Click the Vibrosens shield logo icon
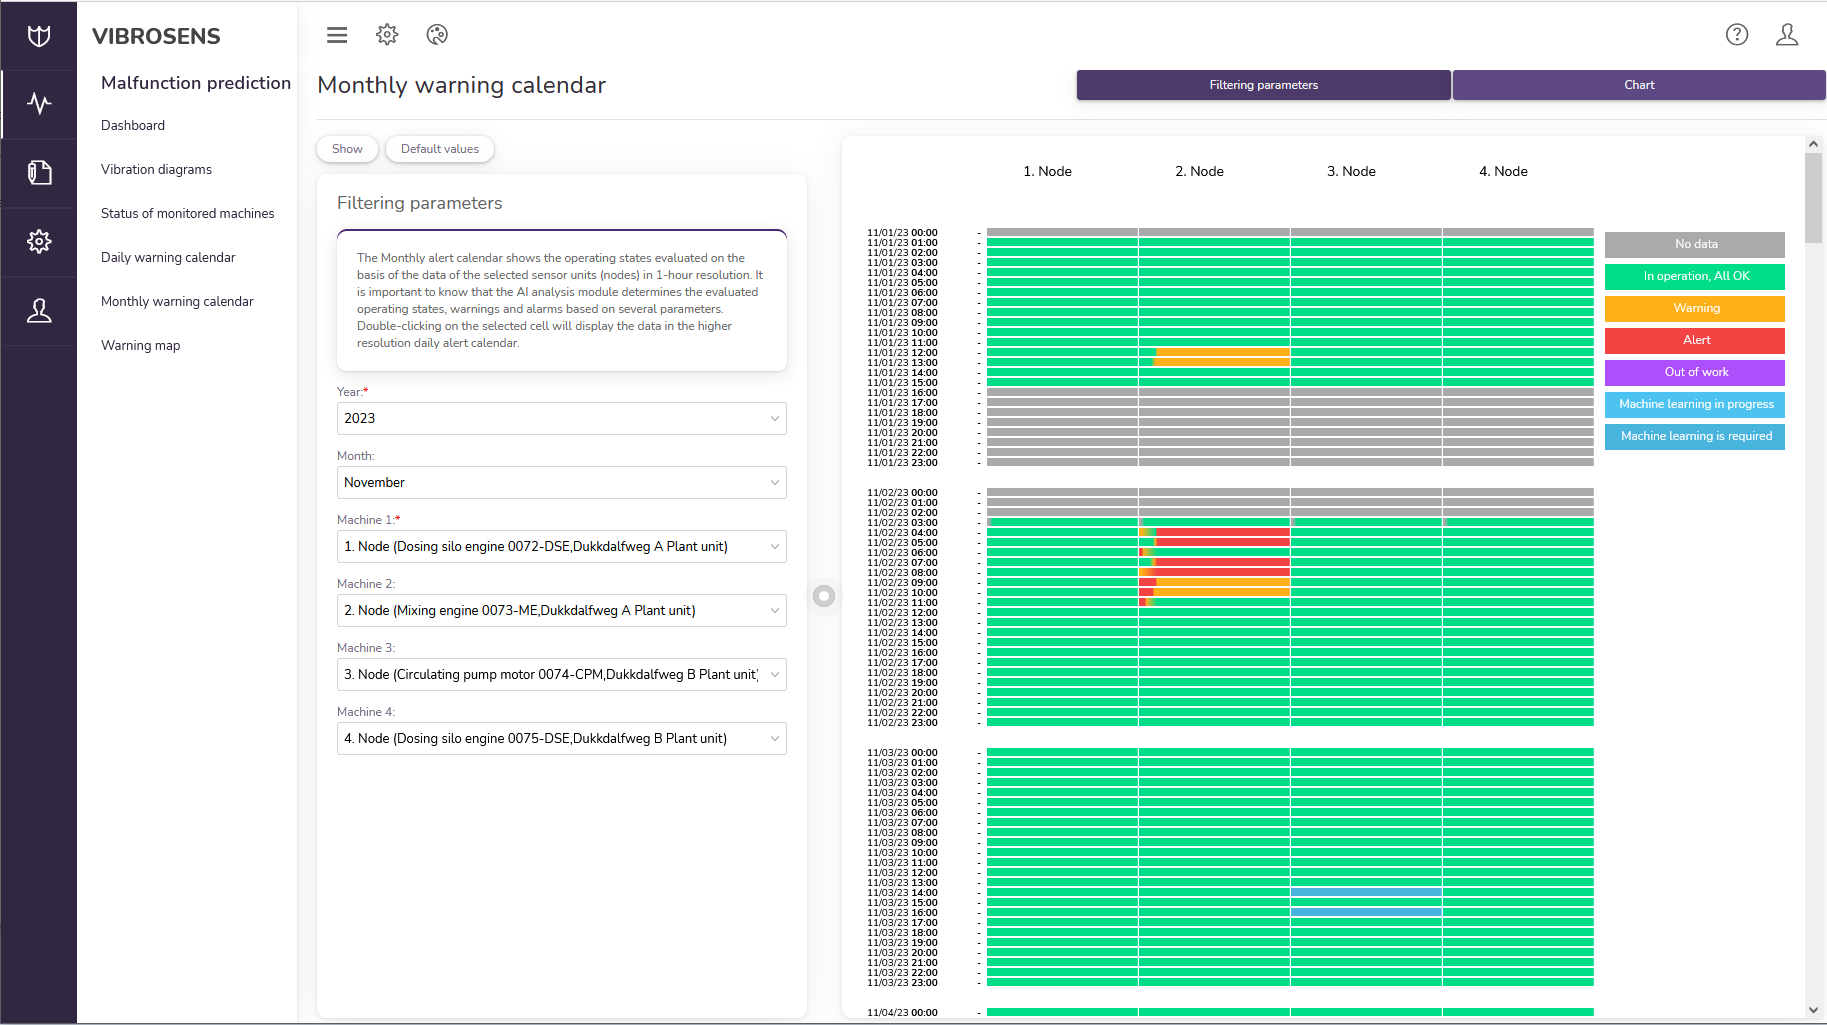 click(39, 37)
